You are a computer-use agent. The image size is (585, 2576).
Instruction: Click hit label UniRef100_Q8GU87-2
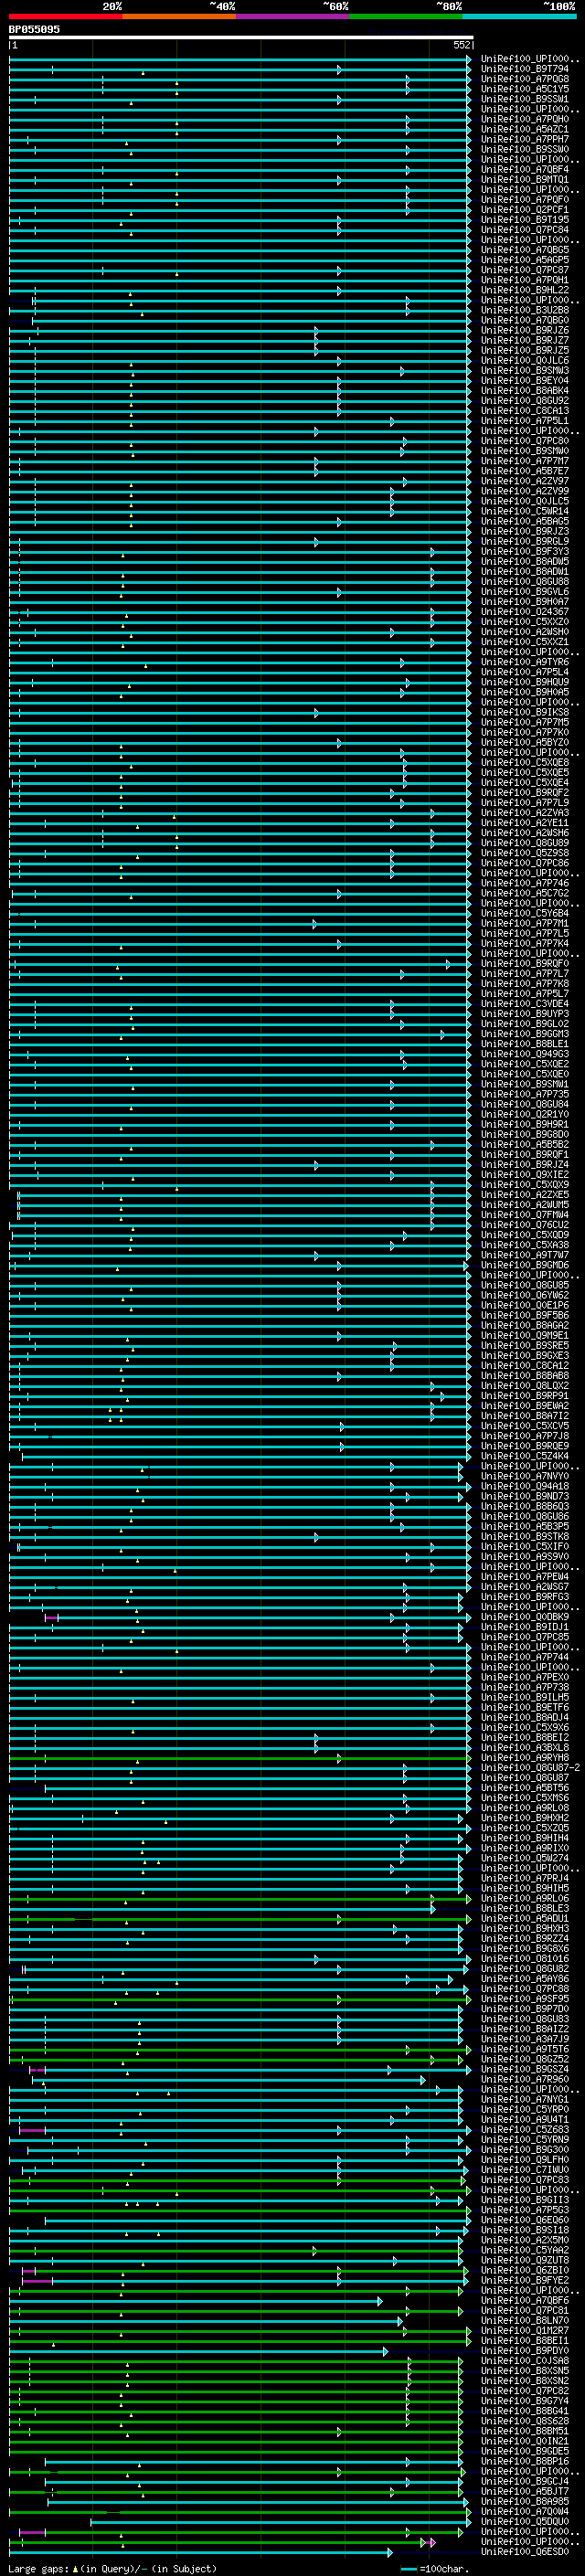click(x=530, y=1767)
